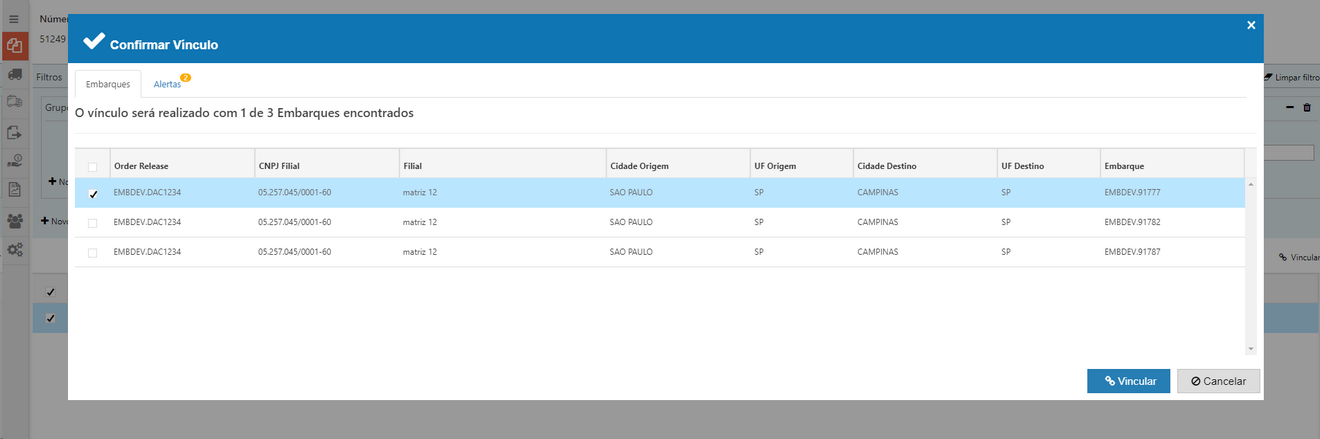The image size is (1320, 439).
Task: Click the Cancelar button
Action: coord(1218,381)
